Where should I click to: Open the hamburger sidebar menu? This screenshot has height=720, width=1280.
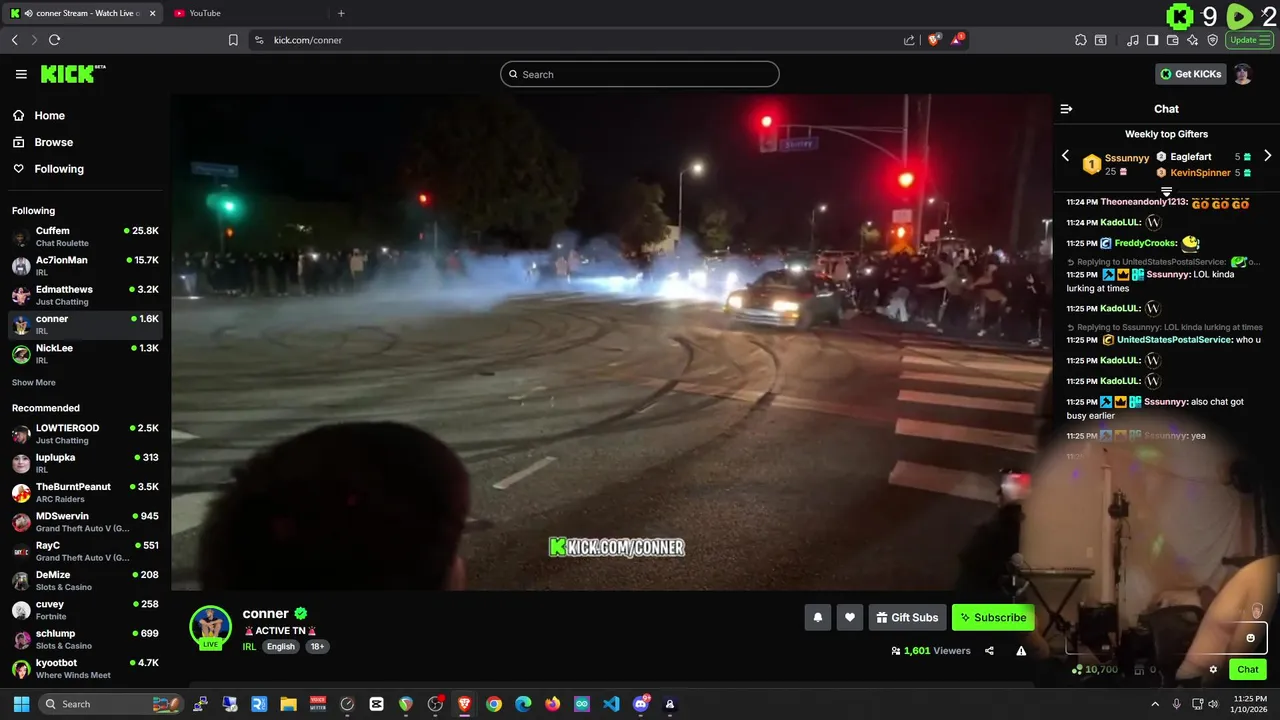click(21, 74)
